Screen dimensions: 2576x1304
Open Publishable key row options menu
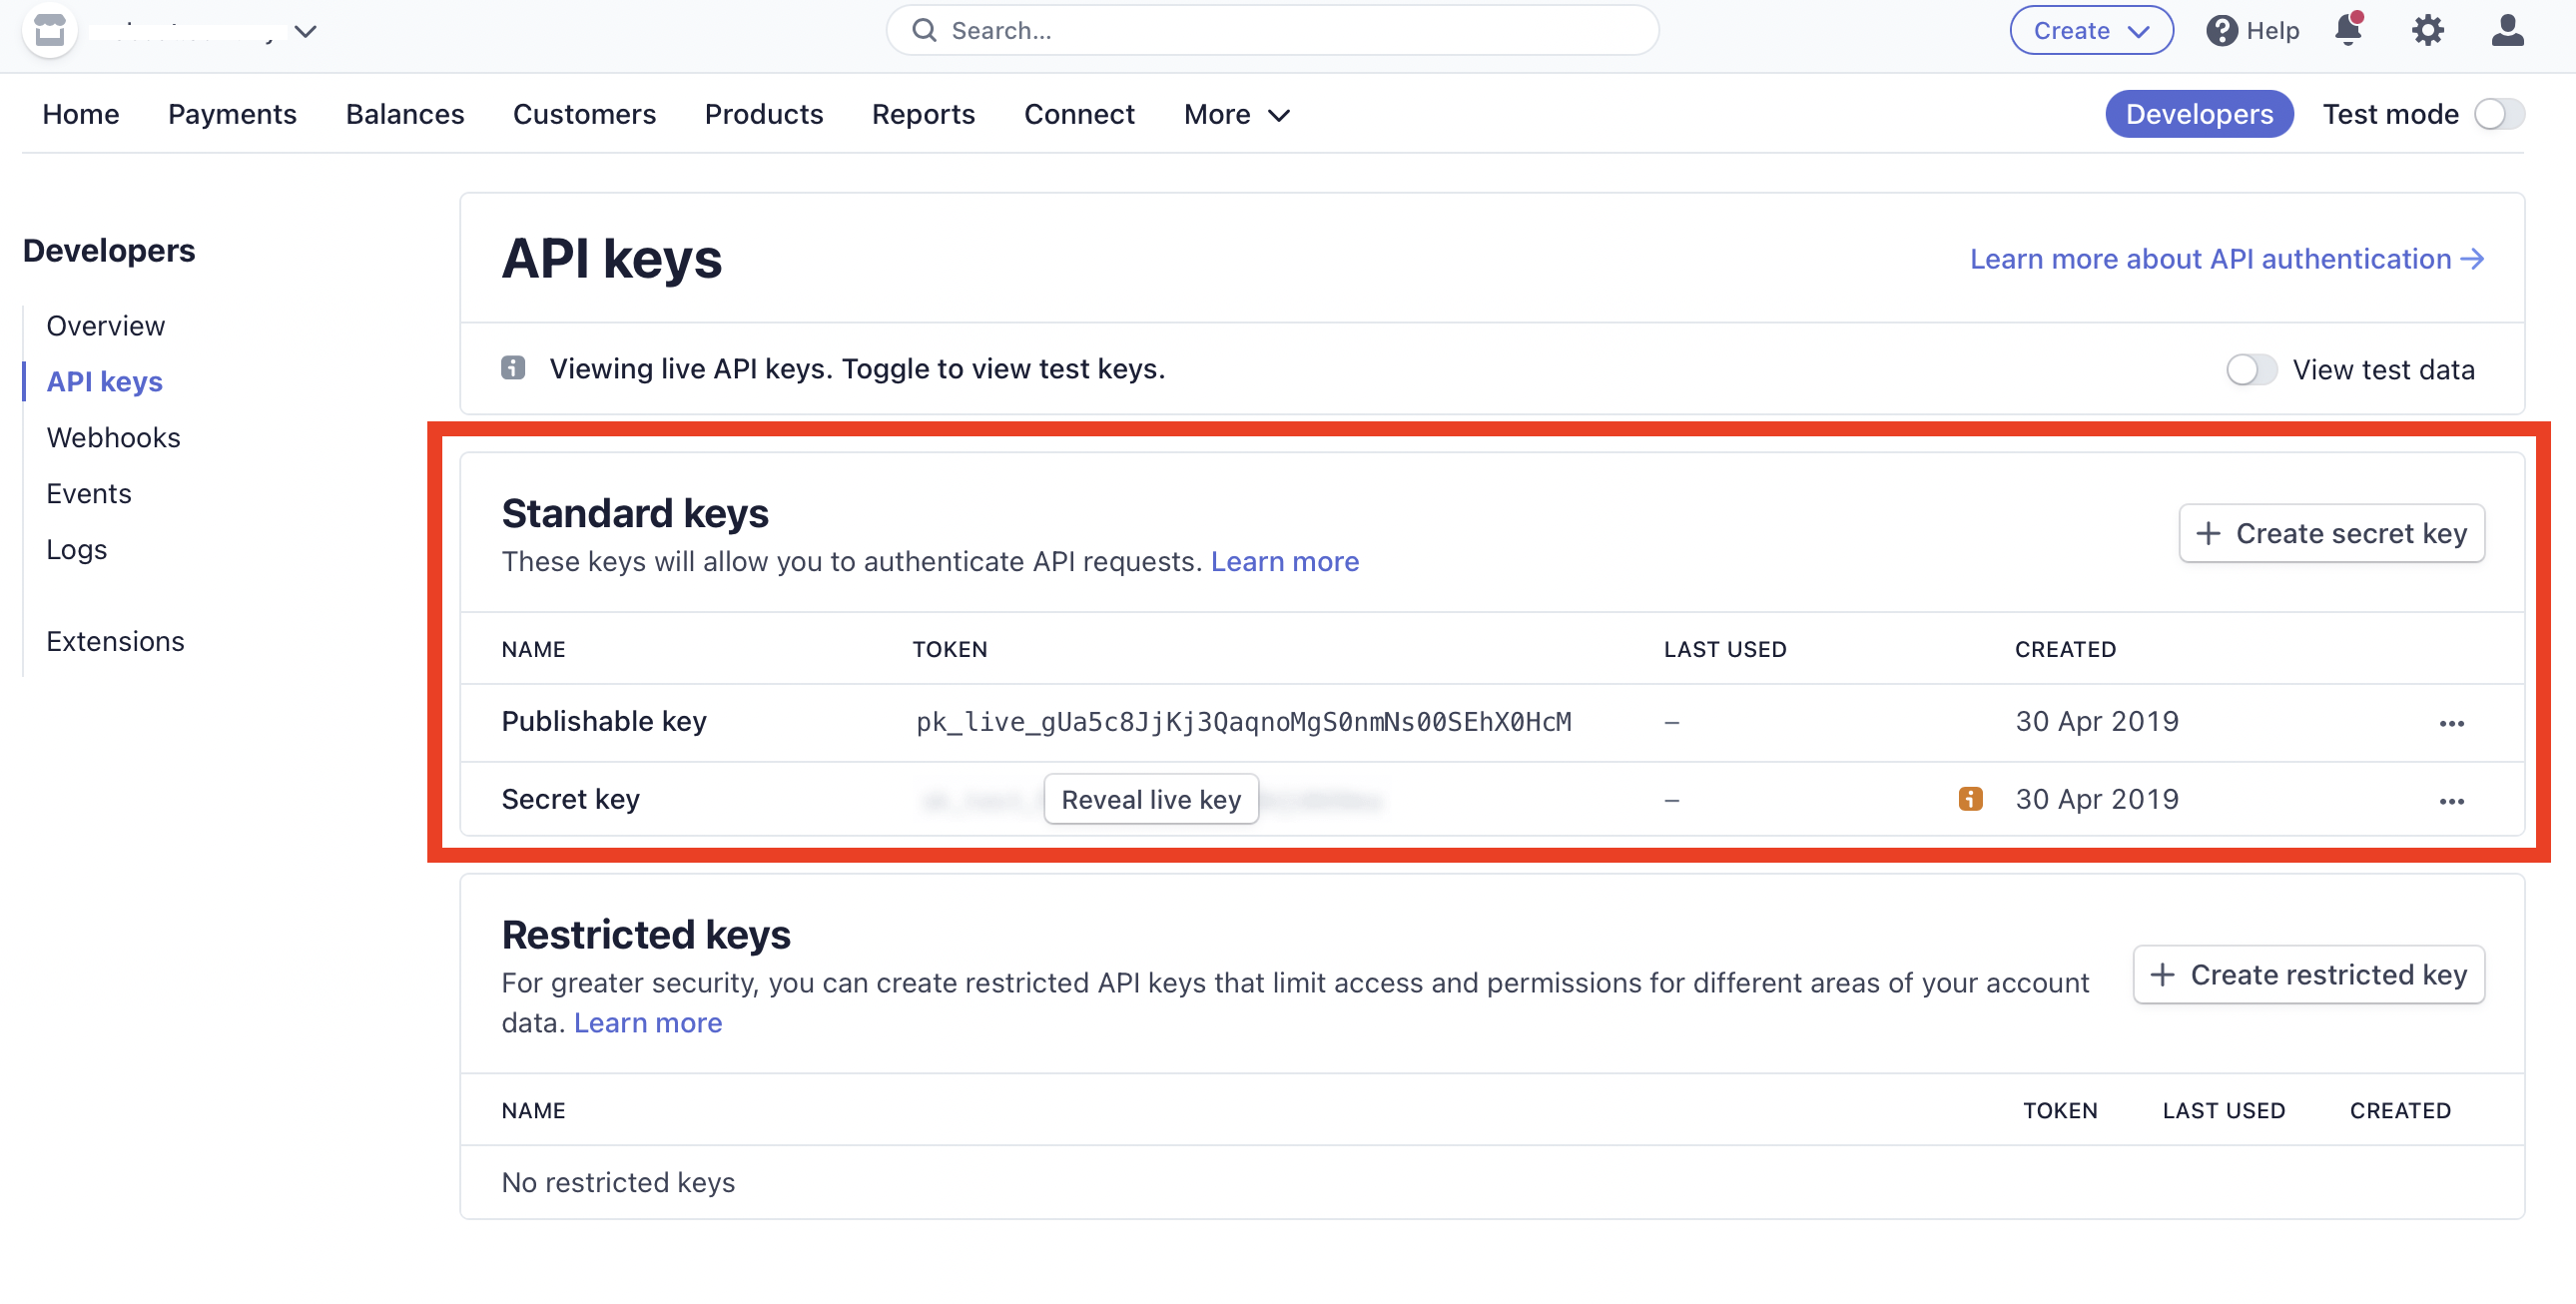pos(2451,723)
